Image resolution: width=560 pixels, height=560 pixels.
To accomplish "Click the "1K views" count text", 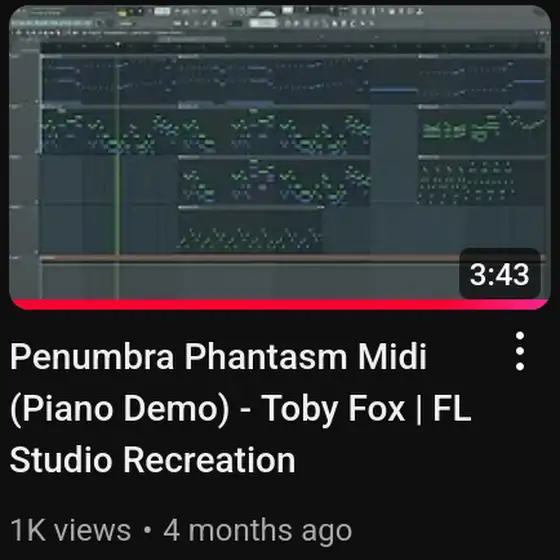I will point(70,530).
